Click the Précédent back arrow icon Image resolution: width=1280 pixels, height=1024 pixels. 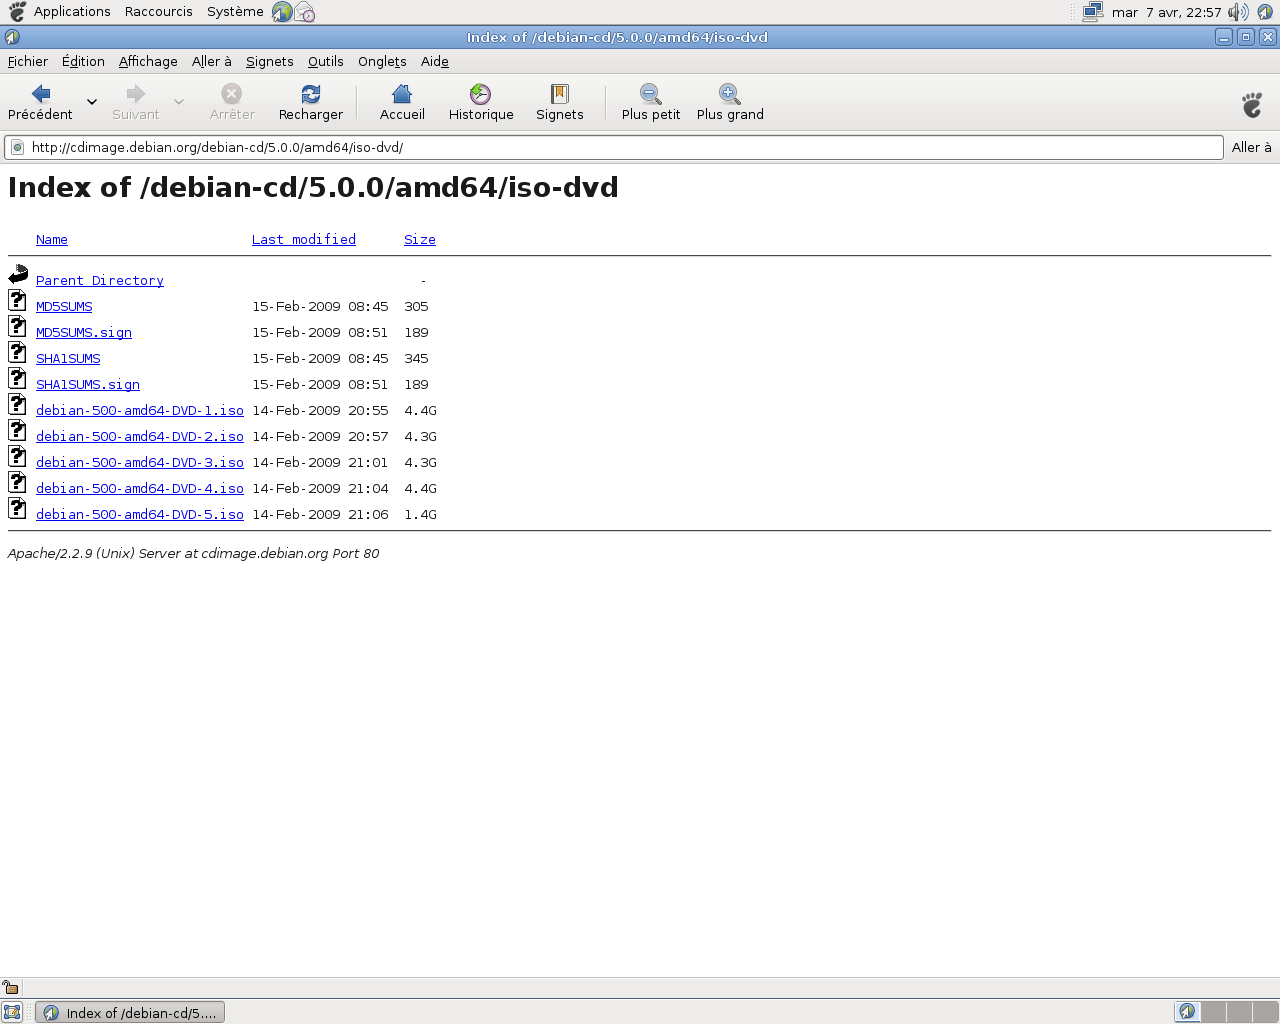tap(41, 94)
